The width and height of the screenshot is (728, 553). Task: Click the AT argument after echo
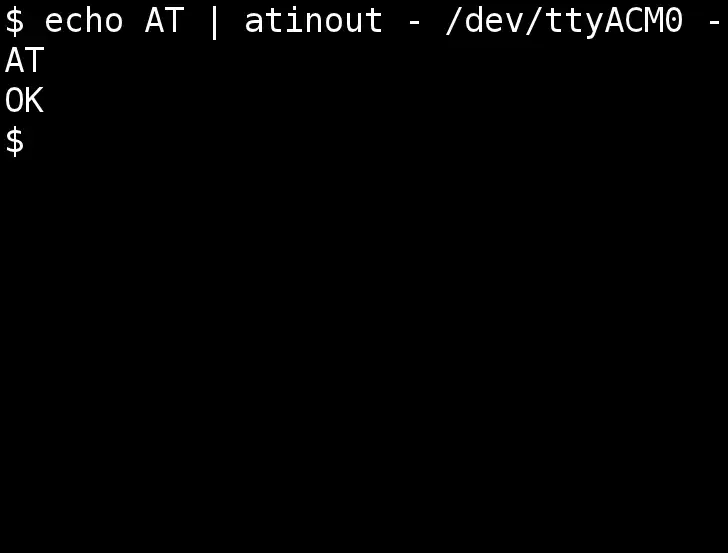[164, 21]
